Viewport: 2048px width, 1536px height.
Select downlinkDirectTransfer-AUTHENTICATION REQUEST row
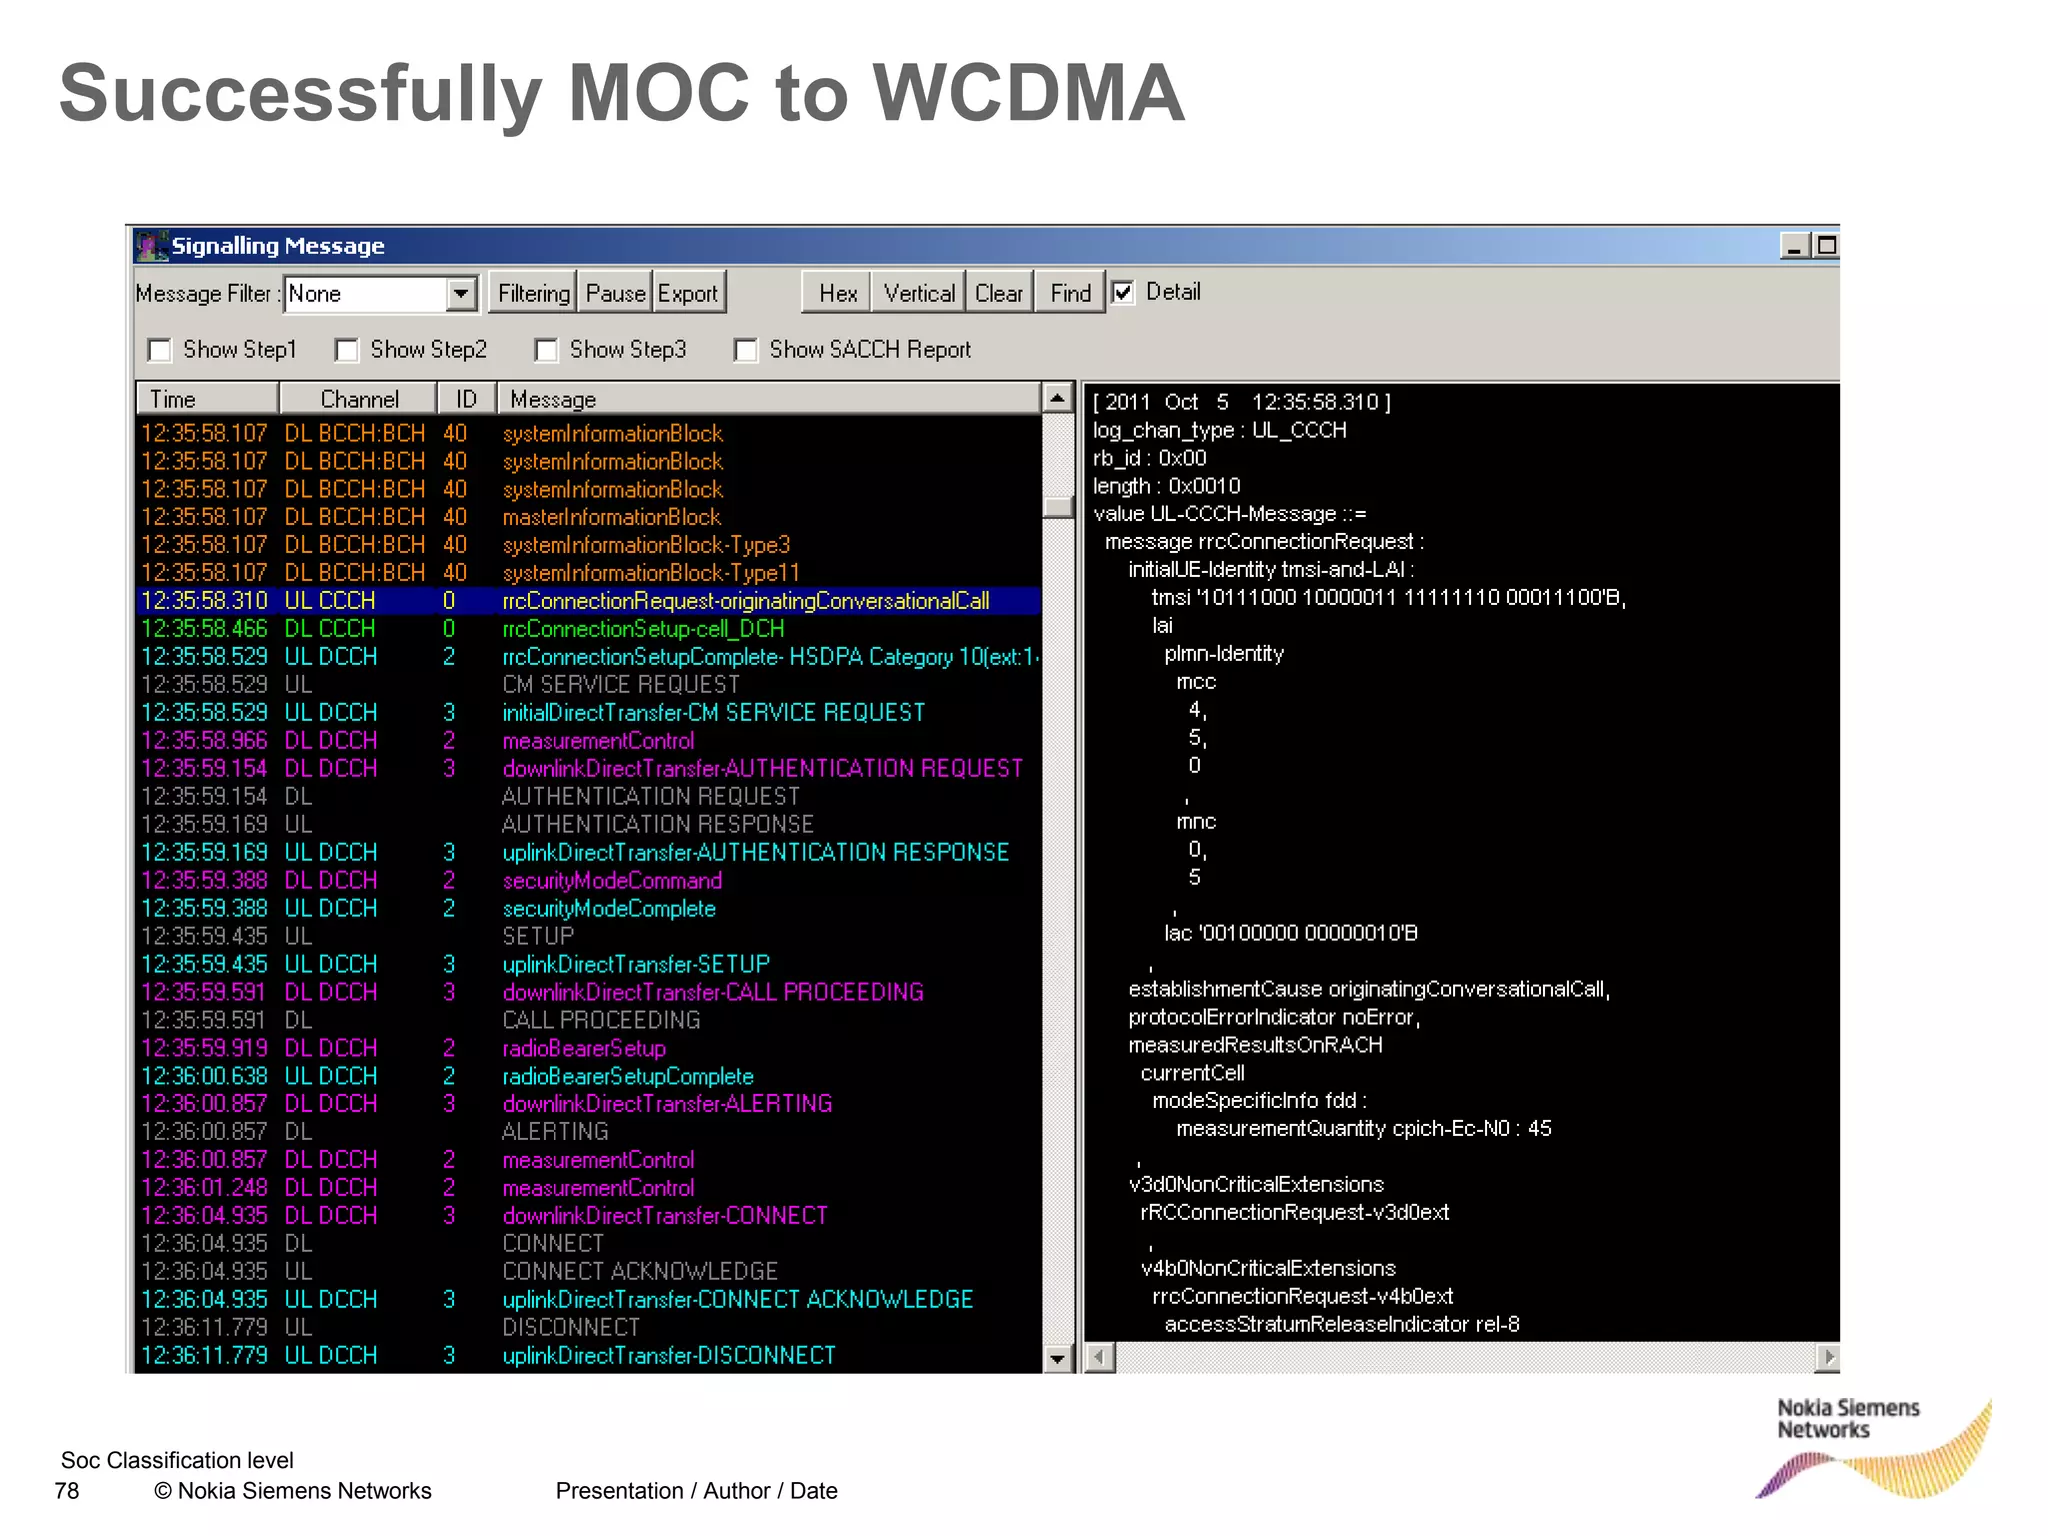tap(588, 769)
